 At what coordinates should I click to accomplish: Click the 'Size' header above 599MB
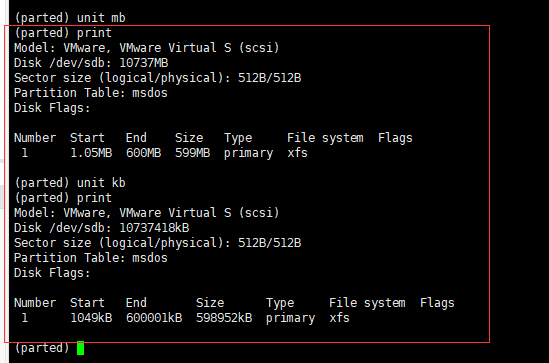[x=189, y=138]
